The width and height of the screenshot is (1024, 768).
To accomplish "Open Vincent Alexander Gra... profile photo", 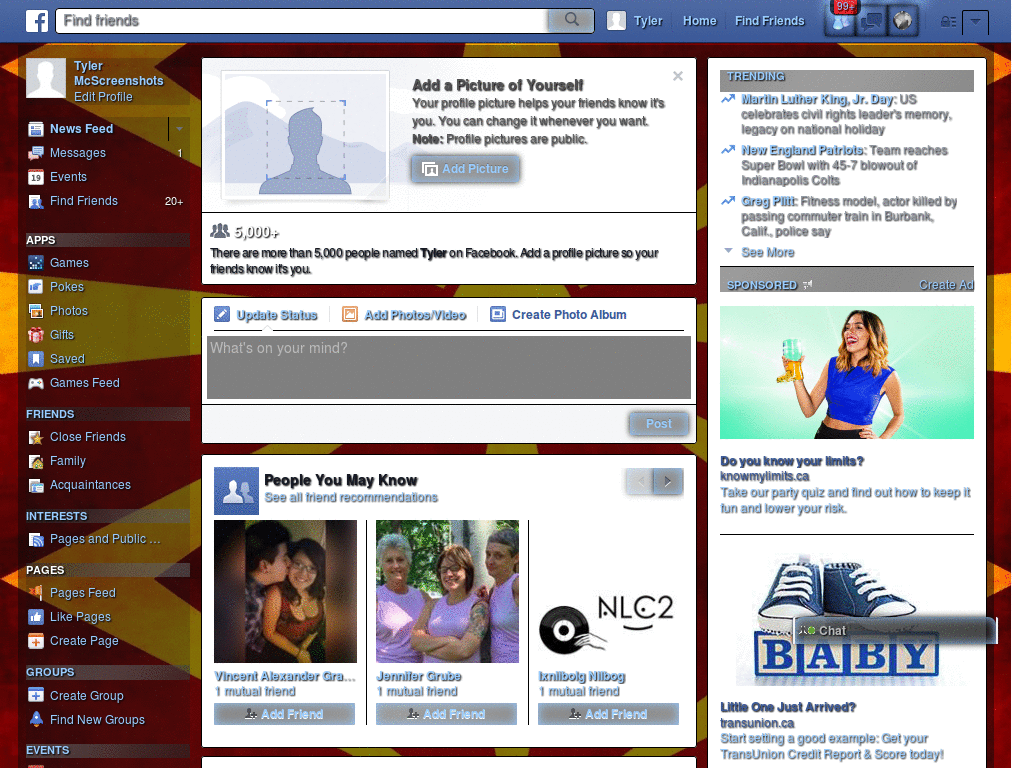I will click(x=285, y=592).
